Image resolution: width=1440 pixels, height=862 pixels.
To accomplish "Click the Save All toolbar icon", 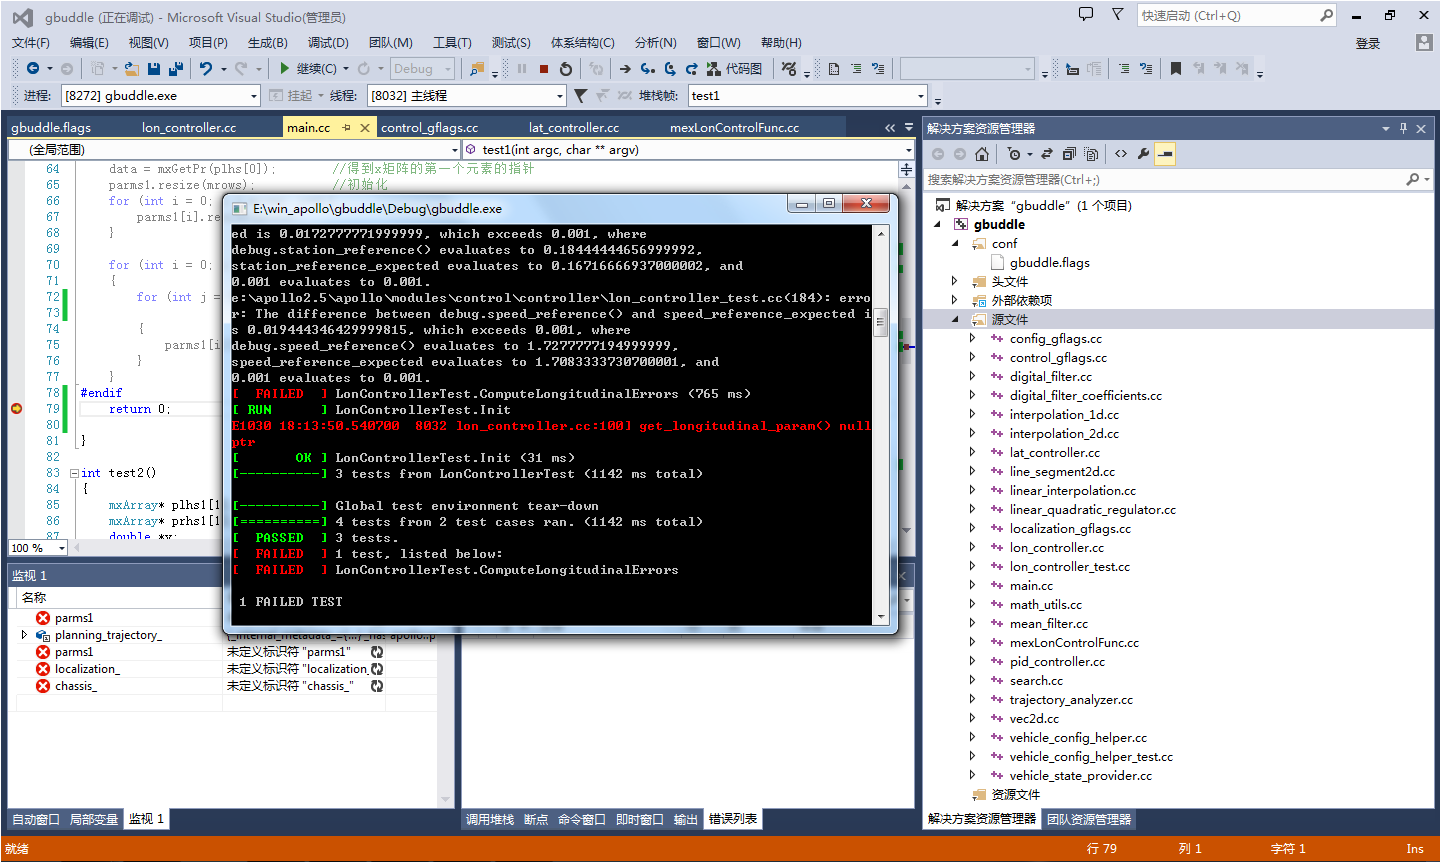I will tap(174, 68).
